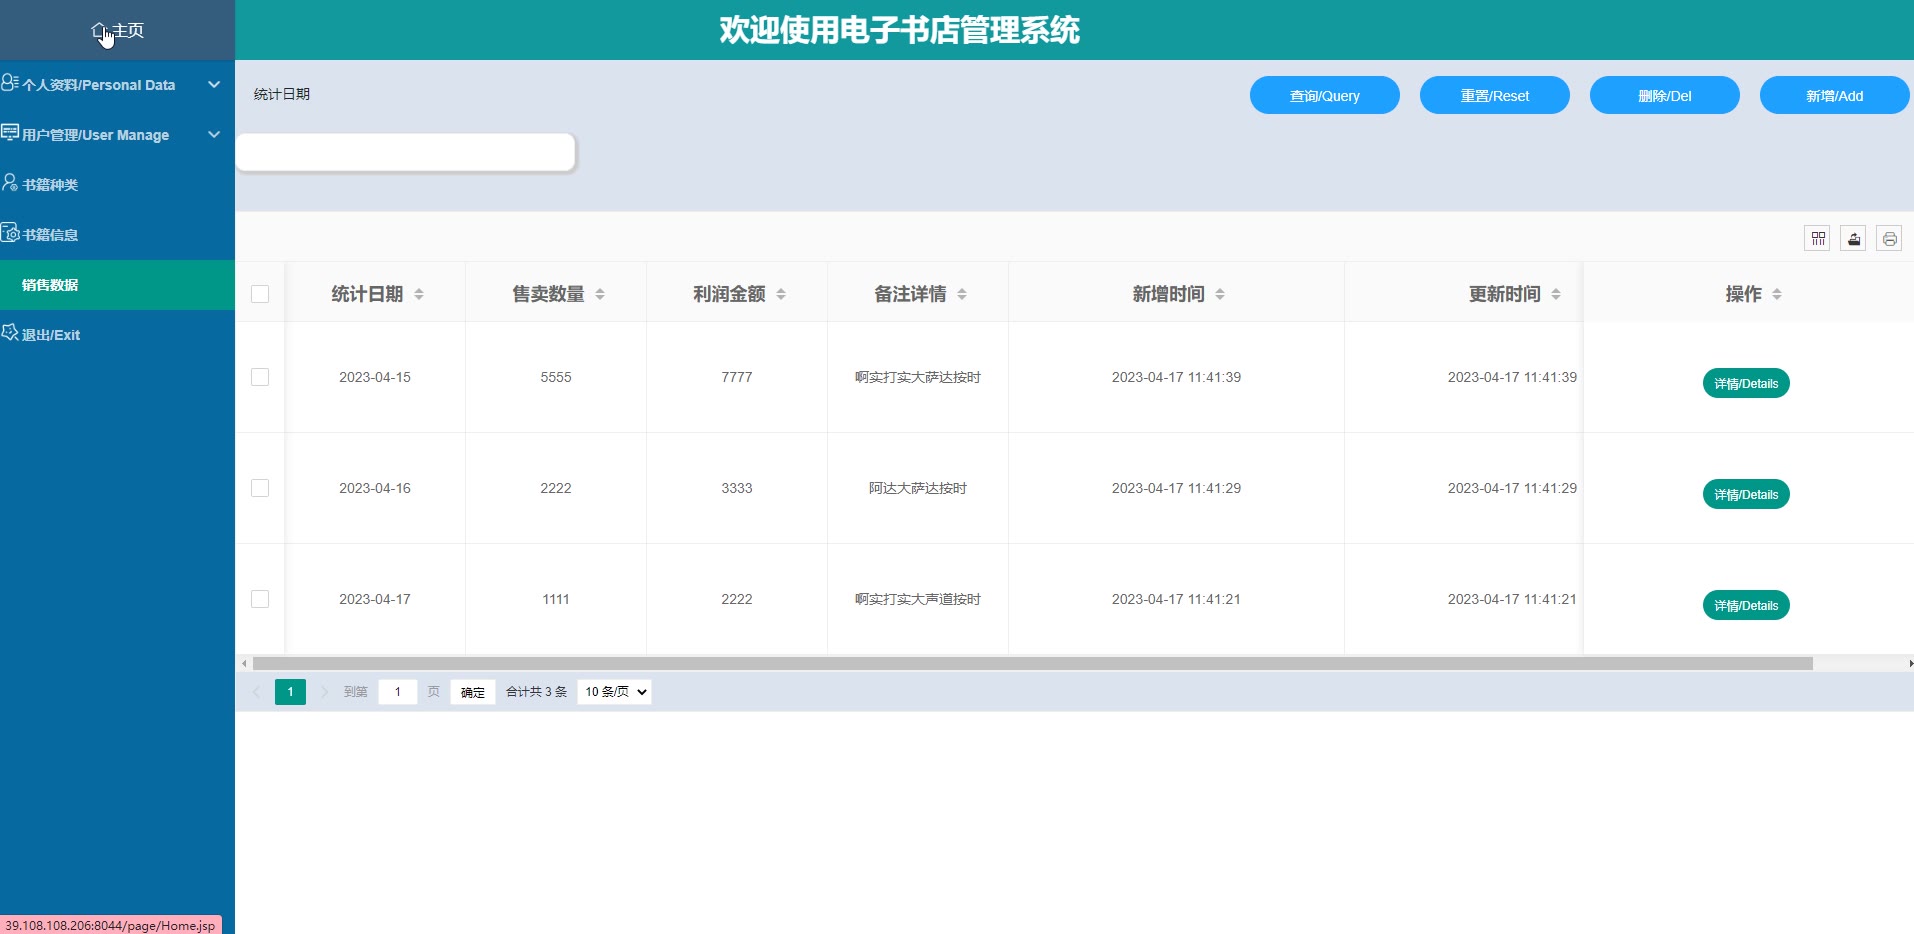Image resolution: width=1914 pixels, height=934 pixels.
Task: Click the 书籍信息 sidebar icon
Action: 10,232
